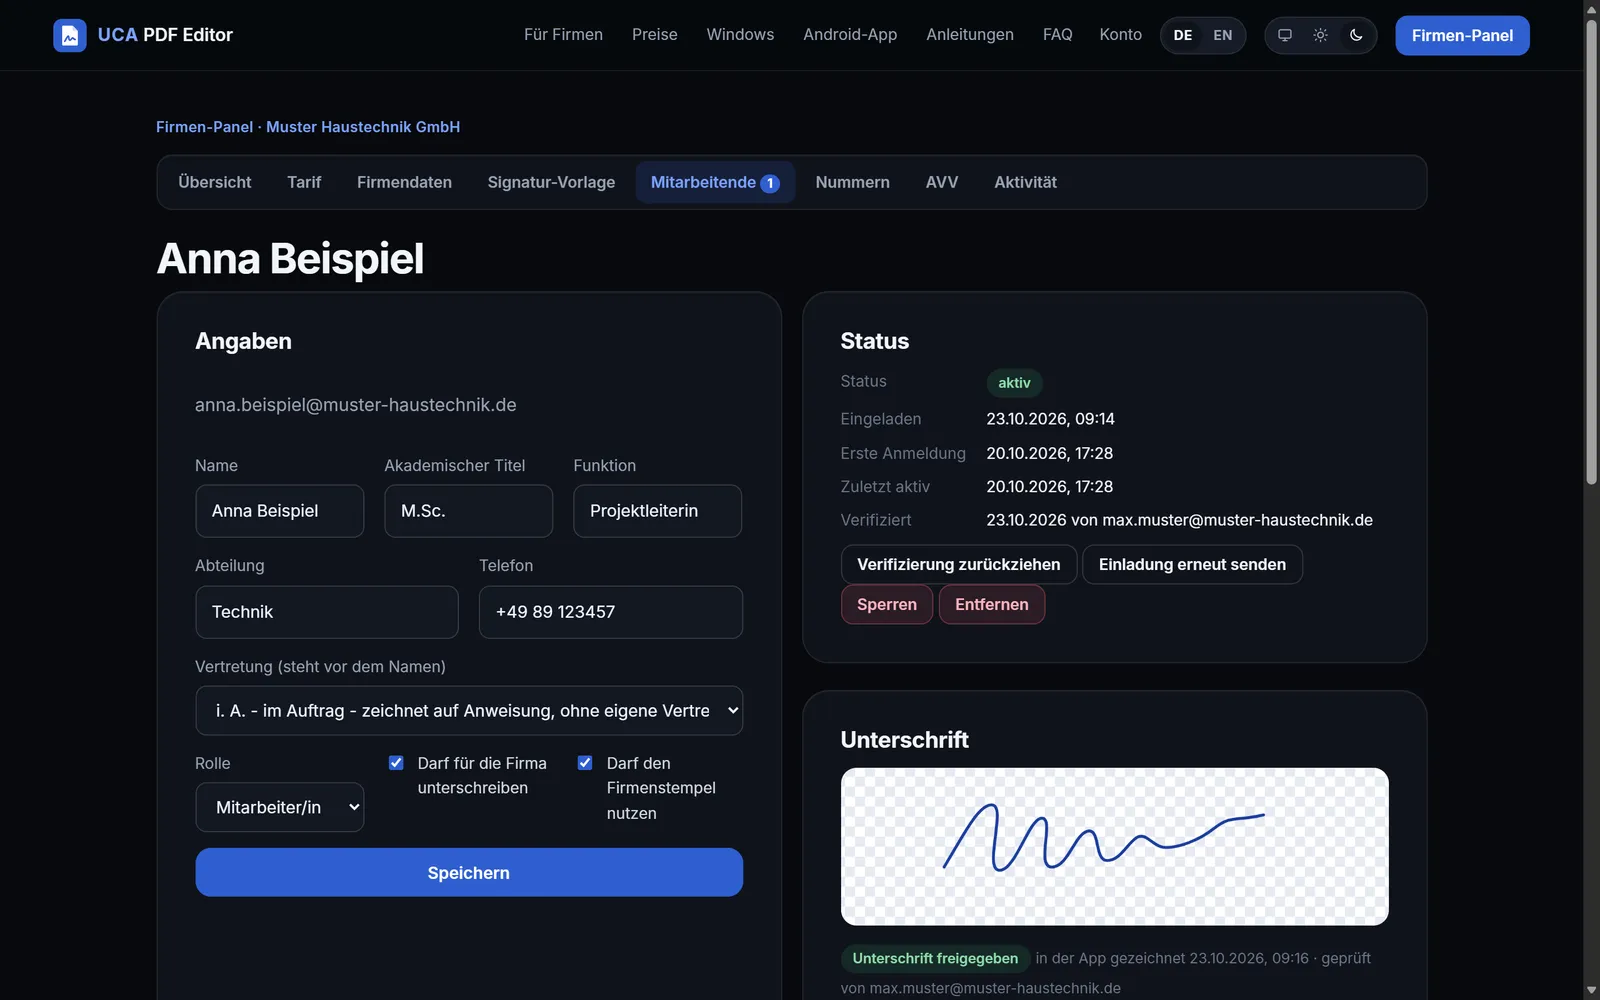Click the UCA PDF Editor logo icon

pos(70,35)
